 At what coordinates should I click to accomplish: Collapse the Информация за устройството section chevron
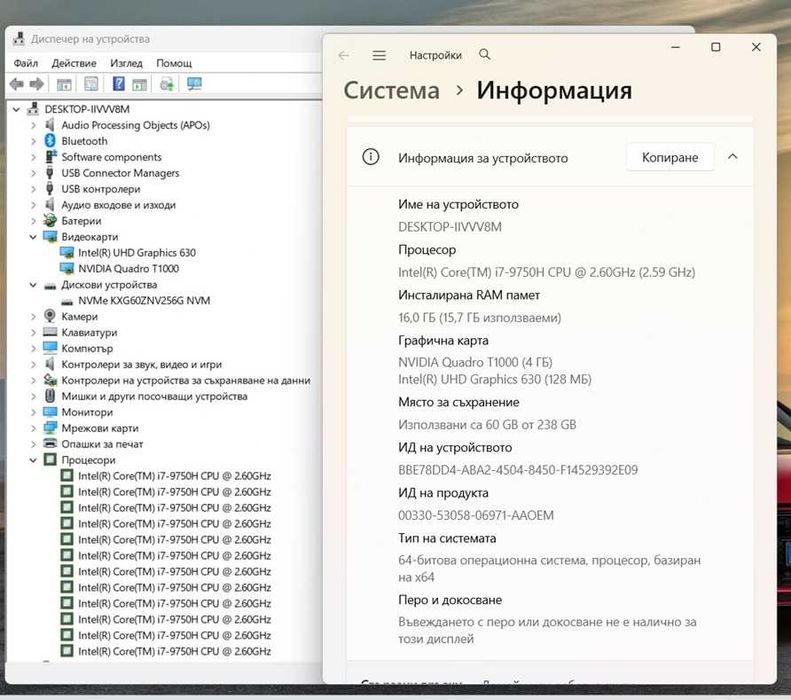732,157
